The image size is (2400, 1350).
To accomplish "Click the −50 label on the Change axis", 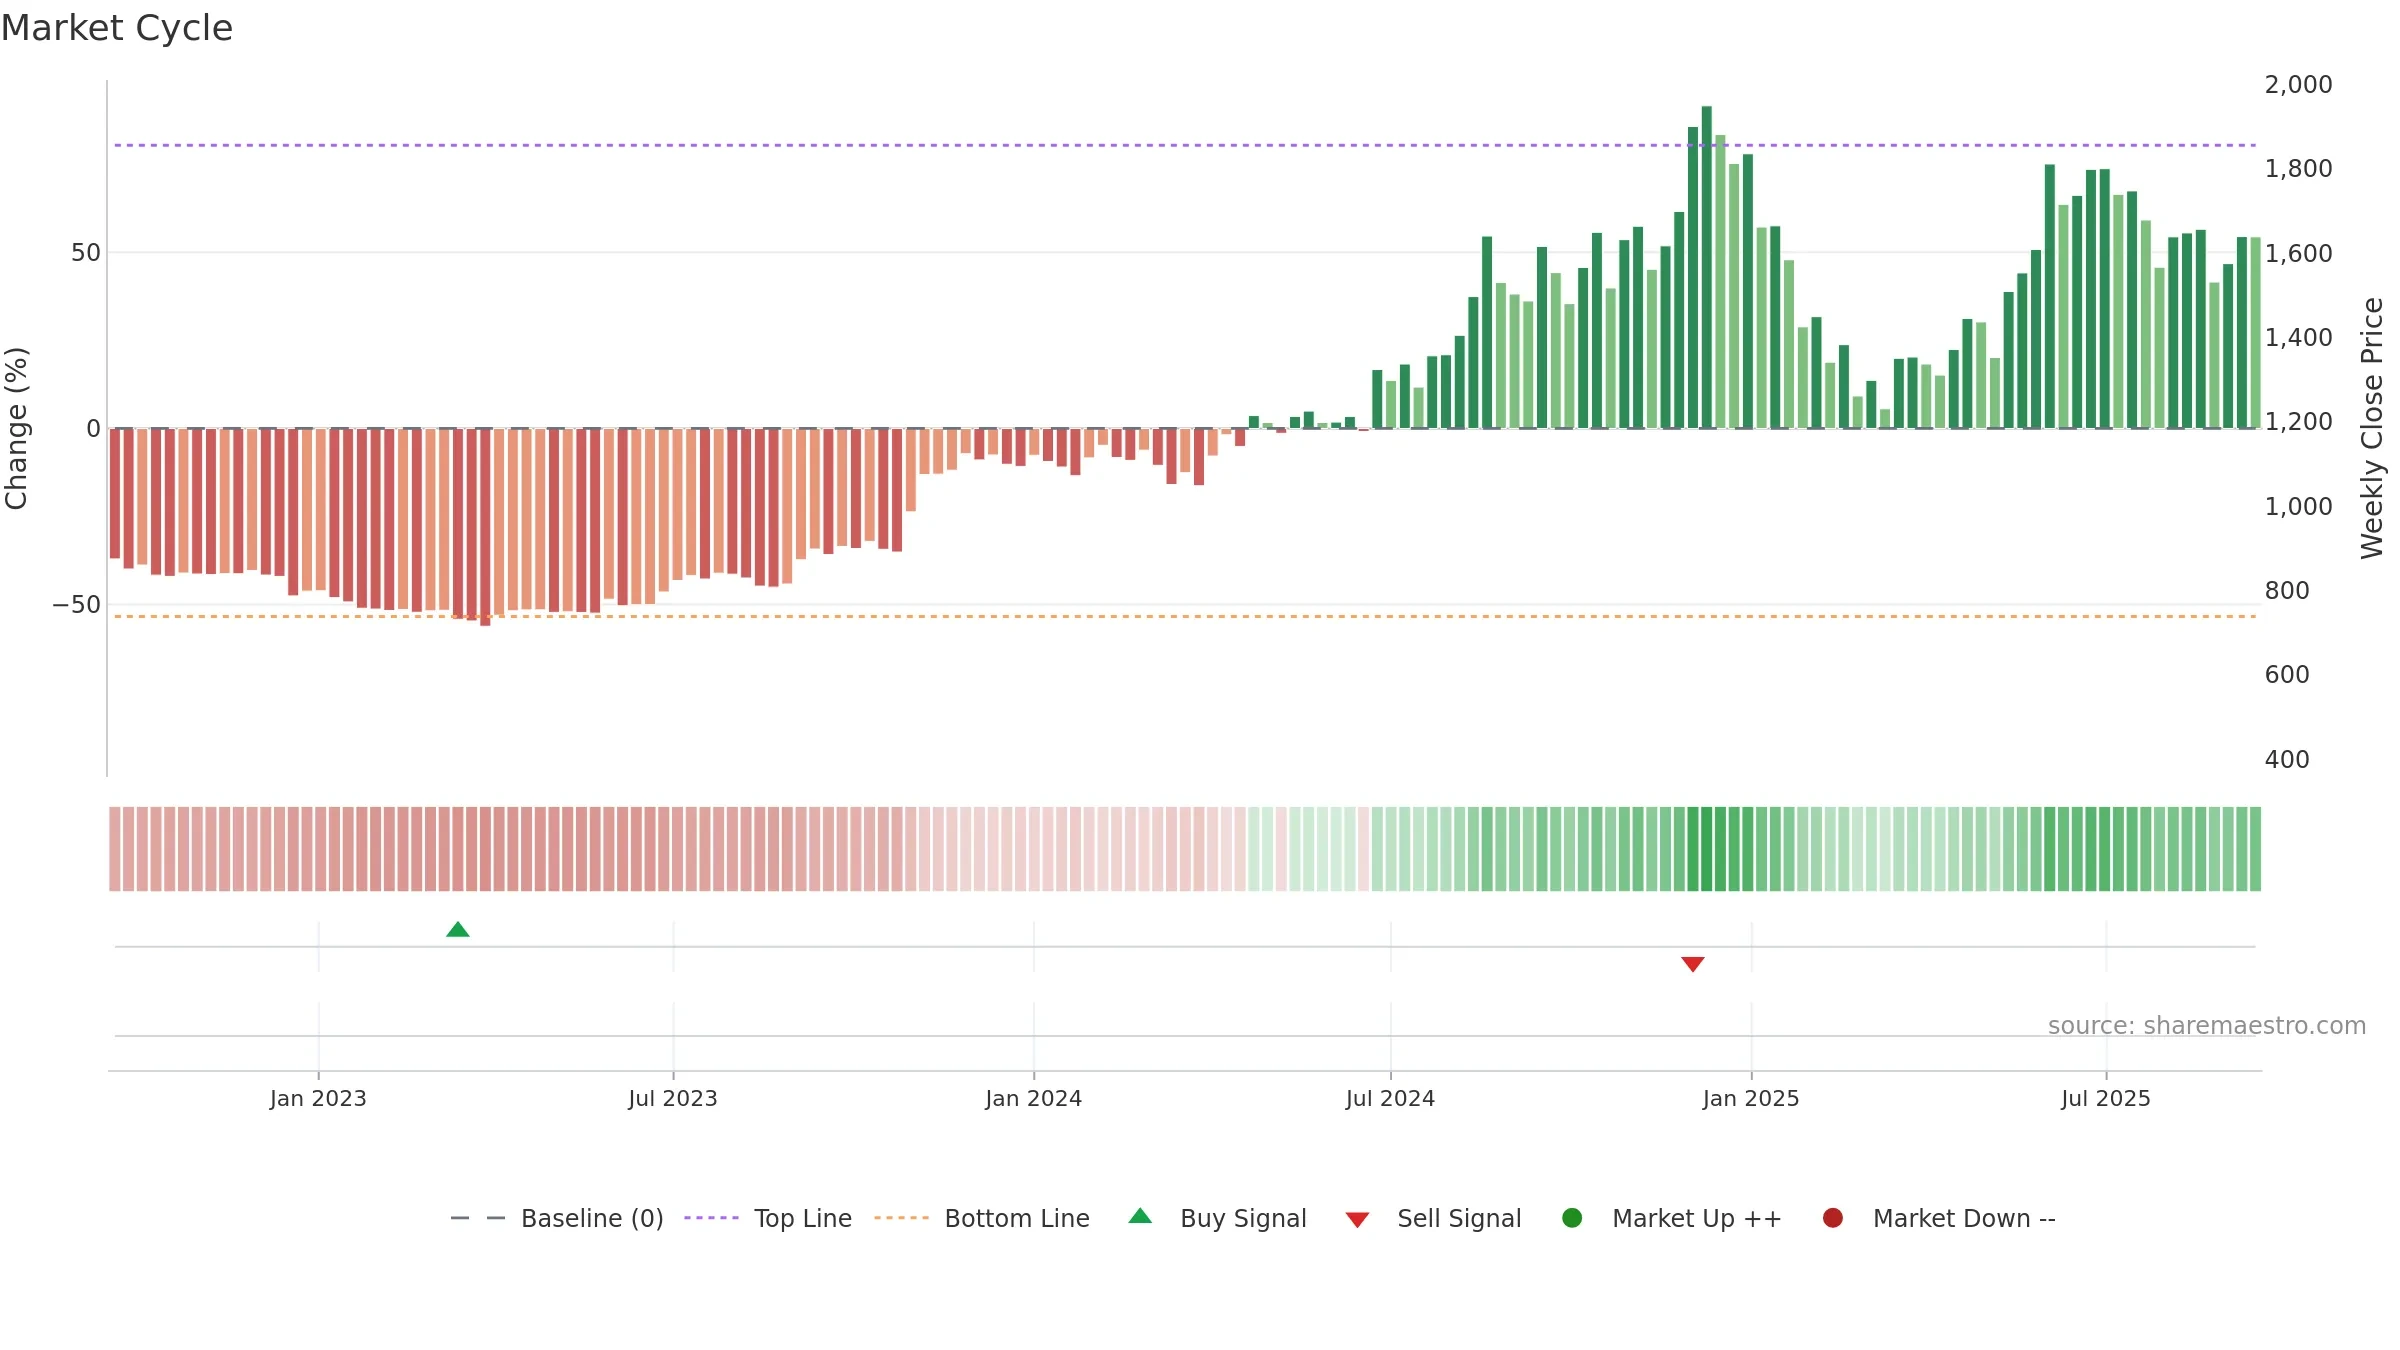I will pos(77,605).
